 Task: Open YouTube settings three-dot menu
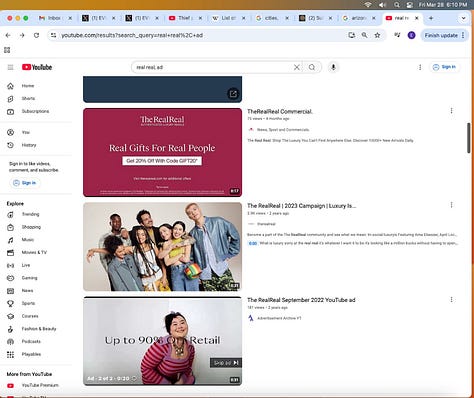click(x=420, y=67)
